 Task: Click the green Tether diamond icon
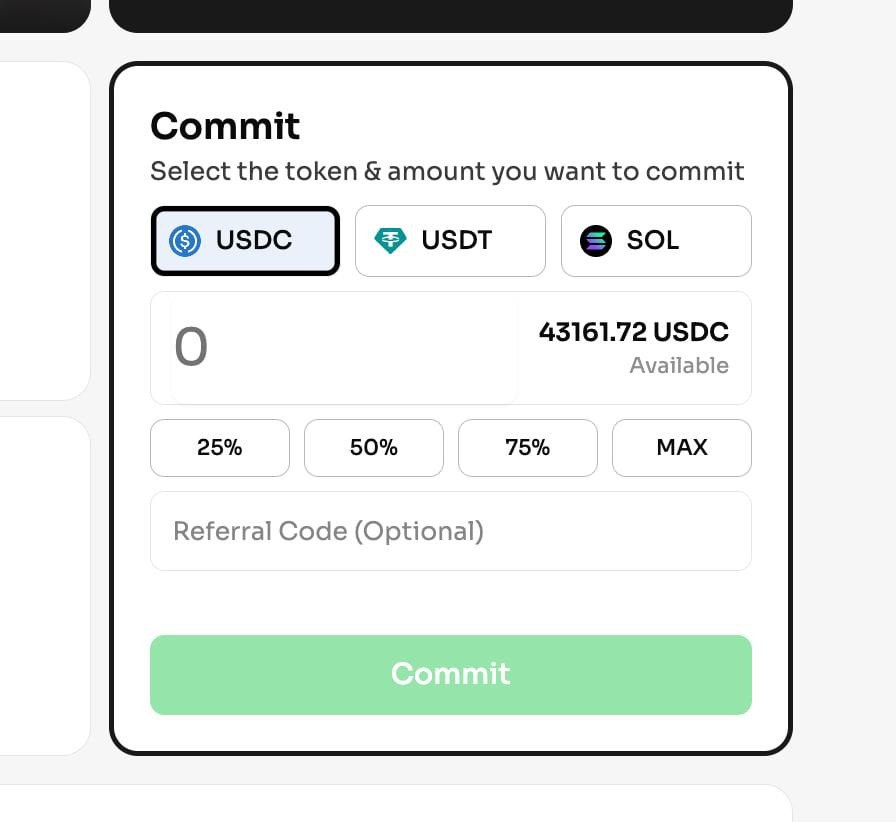[390, 241]
